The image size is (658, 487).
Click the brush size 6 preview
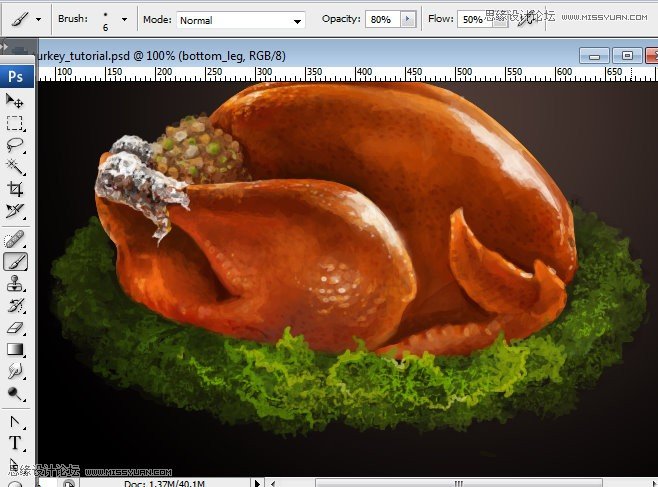(105, 21)
